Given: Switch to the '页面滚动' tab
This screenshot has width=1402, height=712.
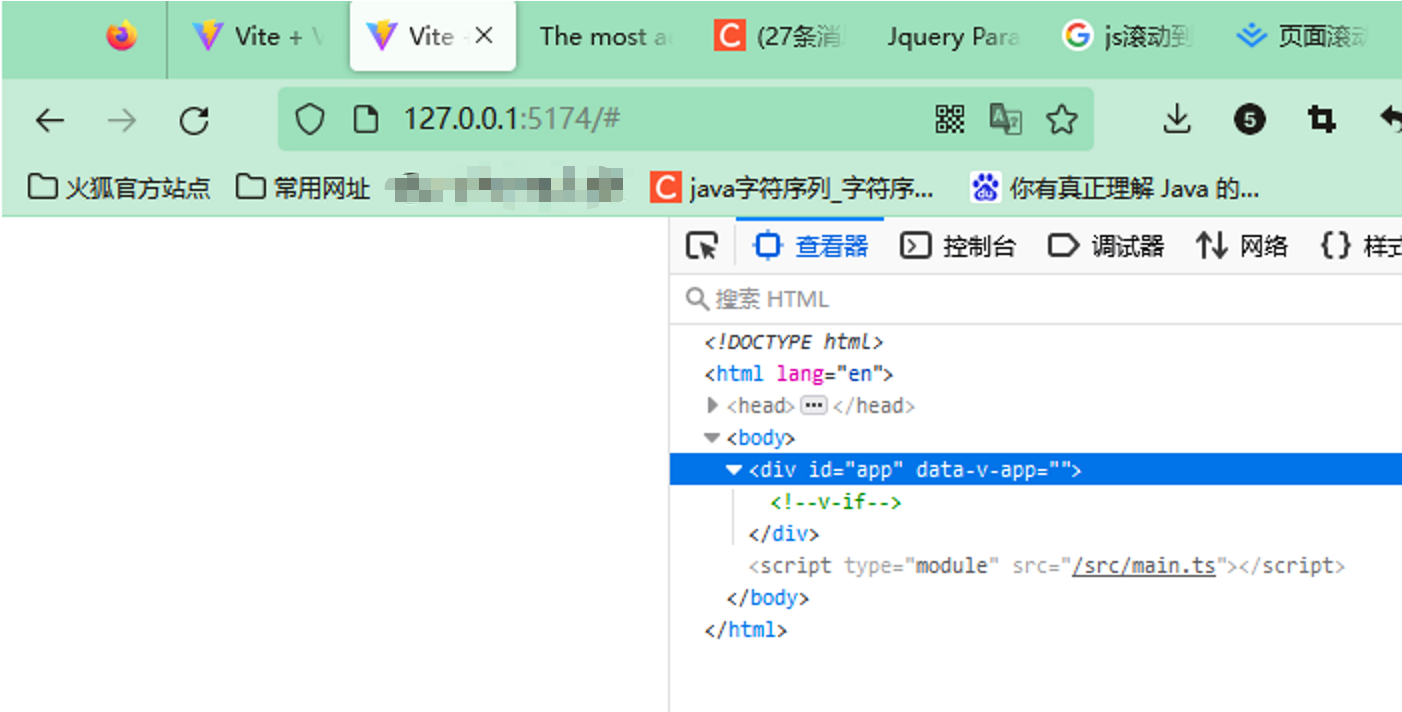Looking at the screenshot, I should 1303,37.
